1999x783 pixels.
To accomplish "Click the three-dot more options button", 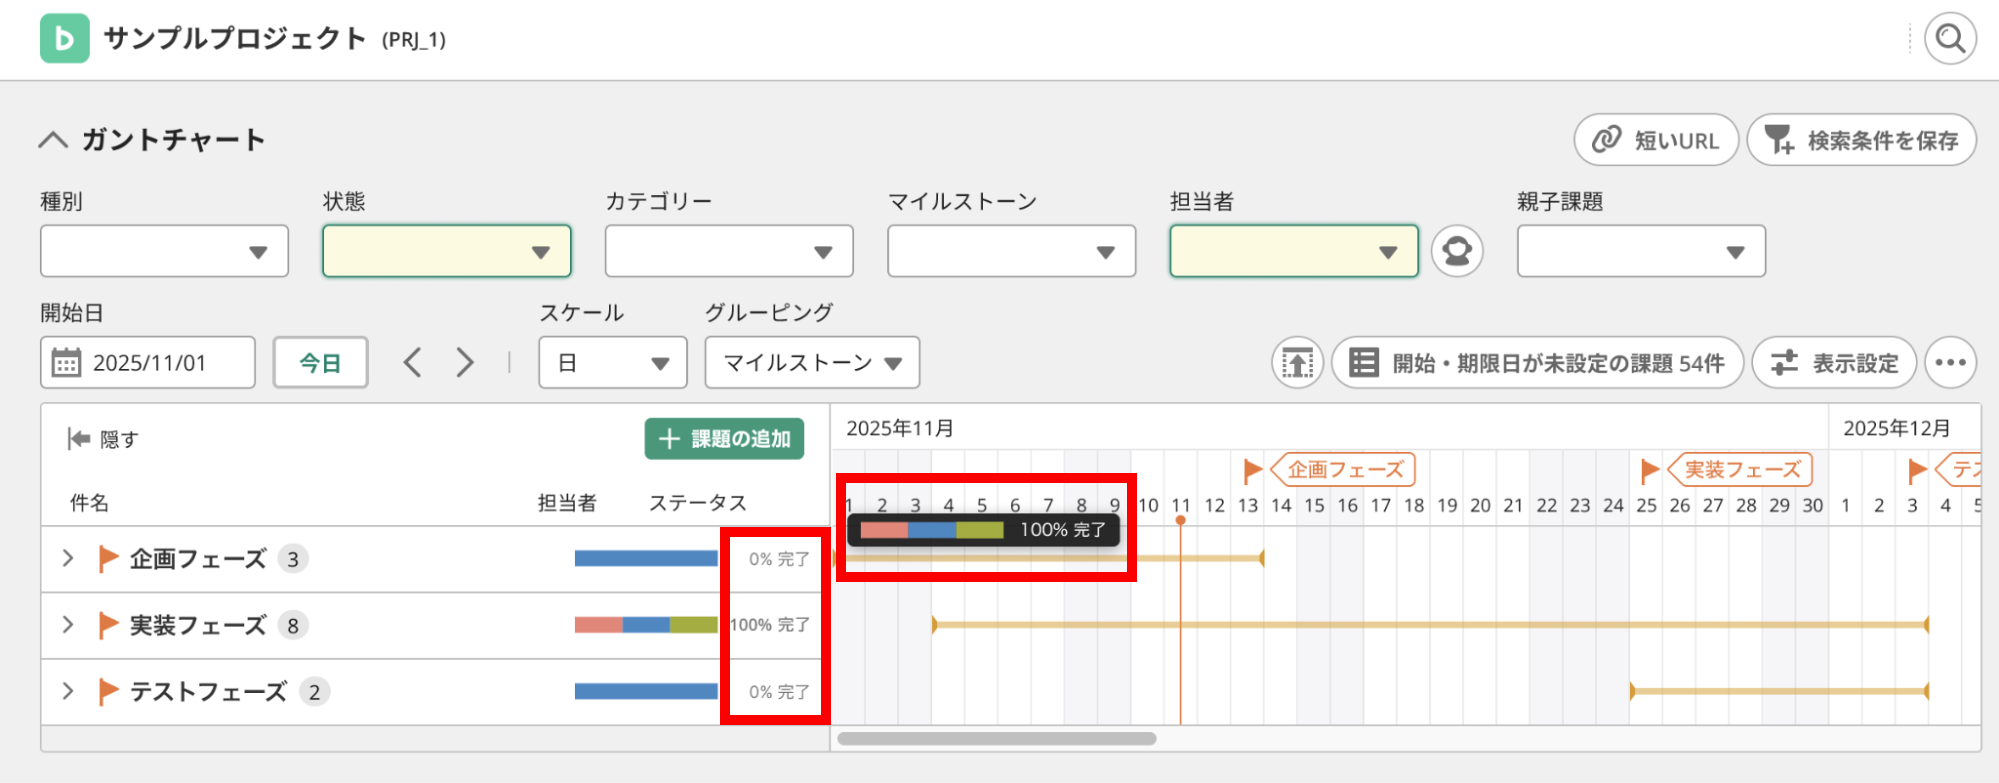I will pyautogui.click(x=1950, y=362).
